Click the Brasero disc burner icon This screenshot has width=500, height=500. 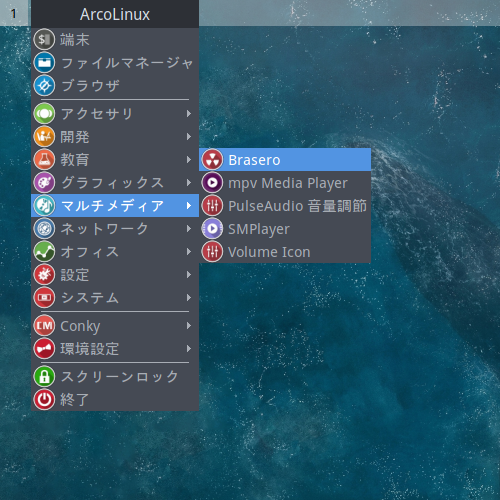[x=212, y=160]
